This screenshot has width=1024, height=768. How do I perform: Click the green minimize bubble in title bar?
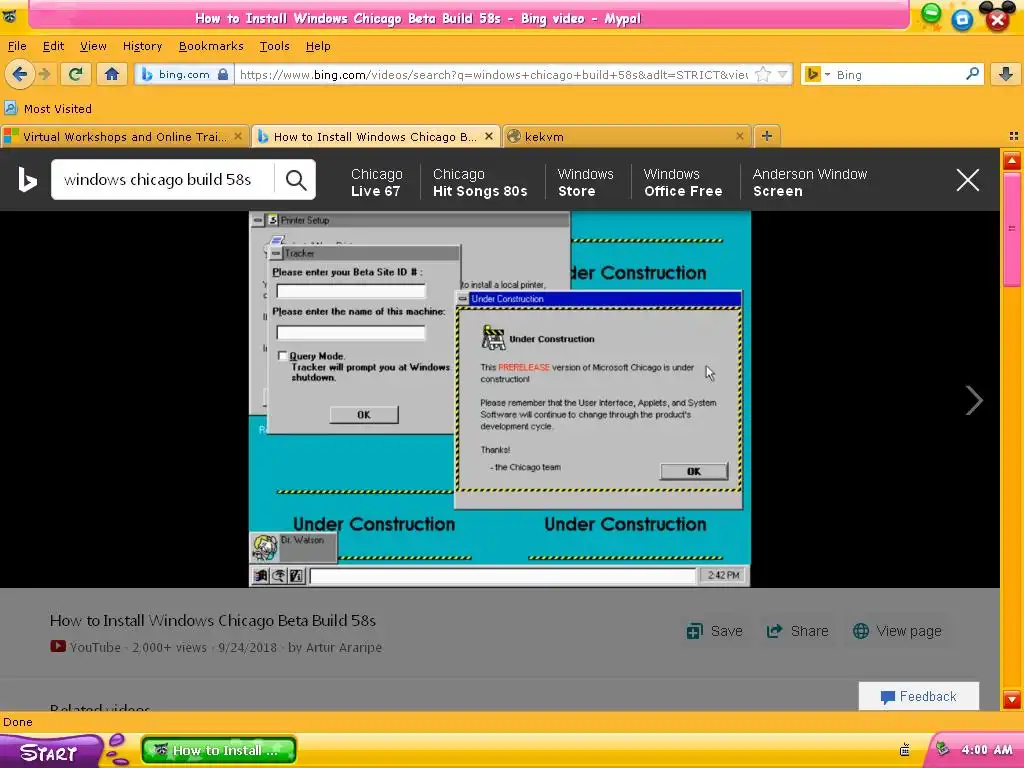tap(931, 13)
